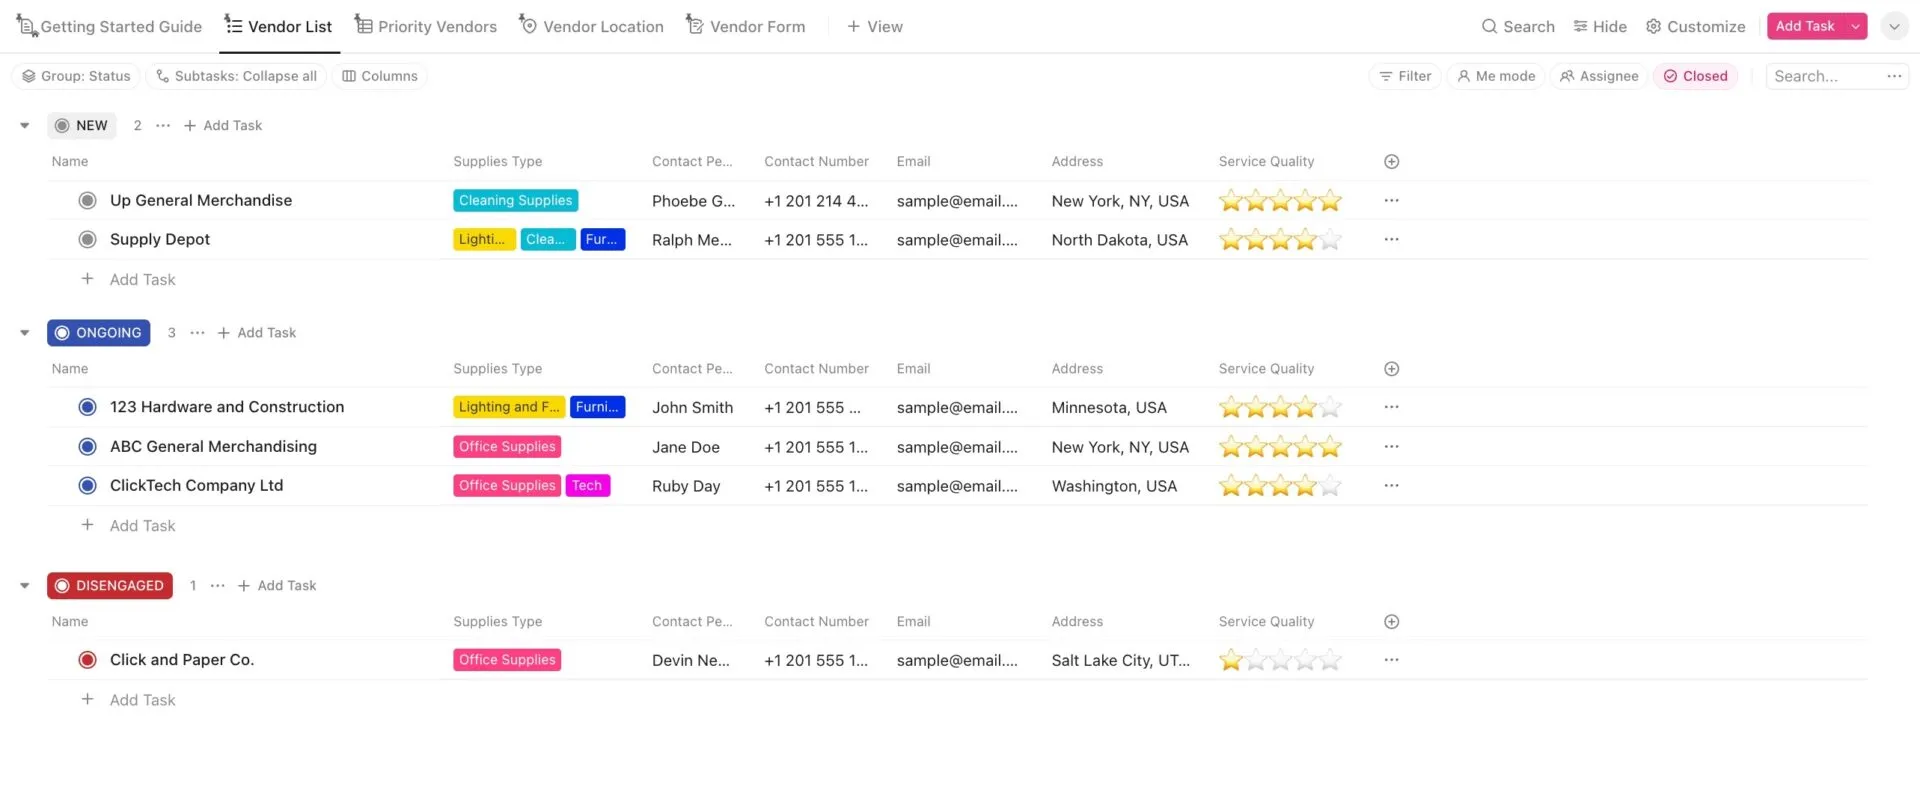Collapse the ONGOING group
Viewport: 1920px width, 805px height.
tap(25, 333)
